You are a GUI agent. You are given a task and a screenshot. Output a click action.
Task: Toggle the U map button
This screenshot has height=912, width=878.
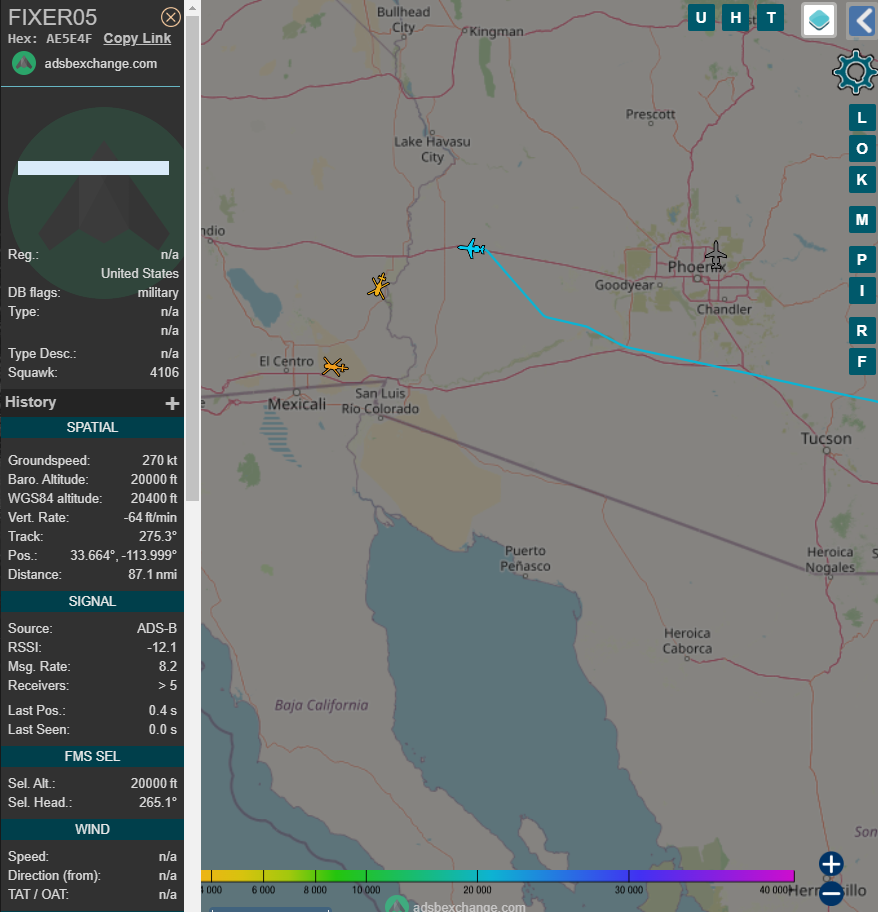(x=701, y=17)
